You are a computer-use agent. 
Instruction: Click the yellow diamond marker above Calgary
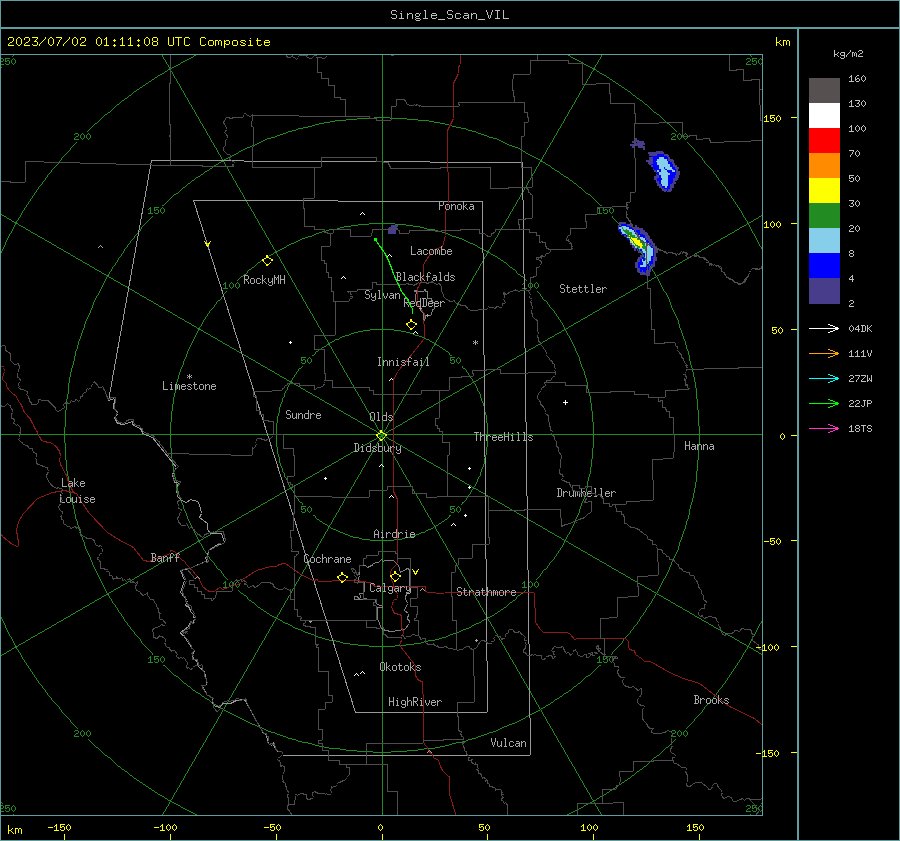pos(395,576)
